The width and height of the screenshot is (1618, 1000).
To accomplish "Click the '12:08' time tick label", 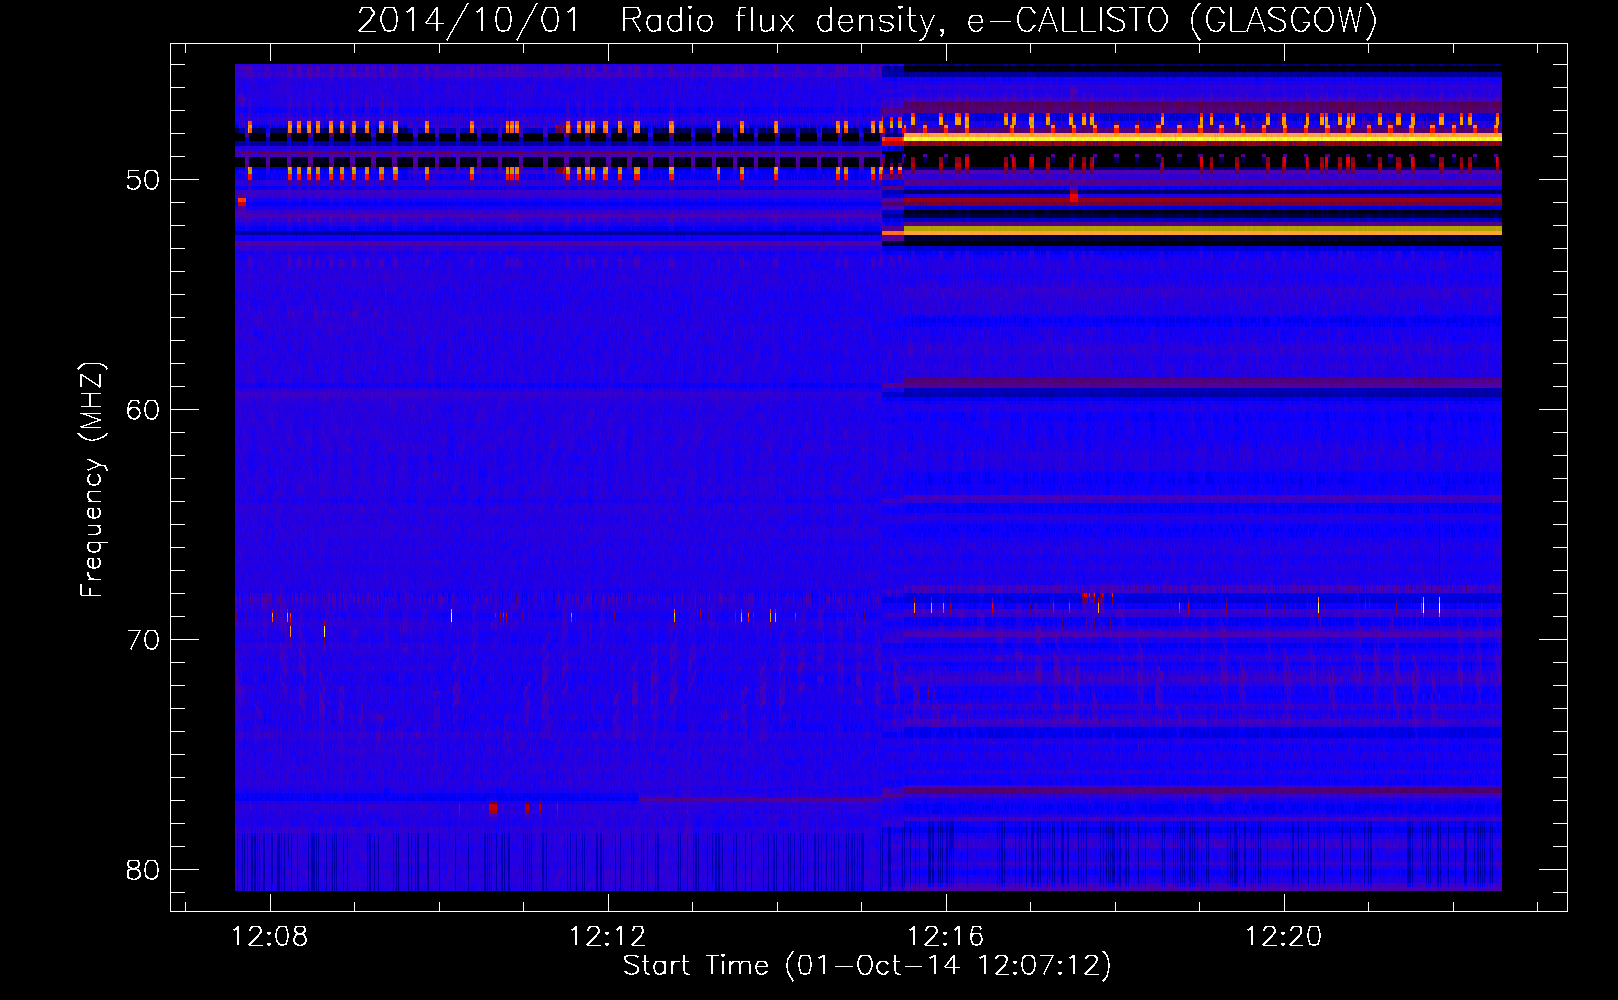I will click(x=270, y=937).
